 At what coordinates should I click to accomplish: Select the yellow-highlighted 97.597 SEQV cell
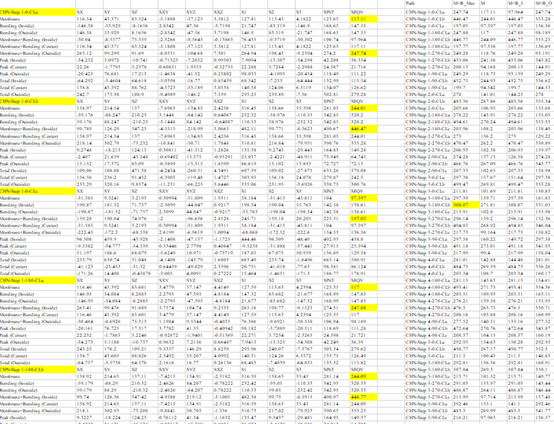pyautogui.click(x=364, y=198)
